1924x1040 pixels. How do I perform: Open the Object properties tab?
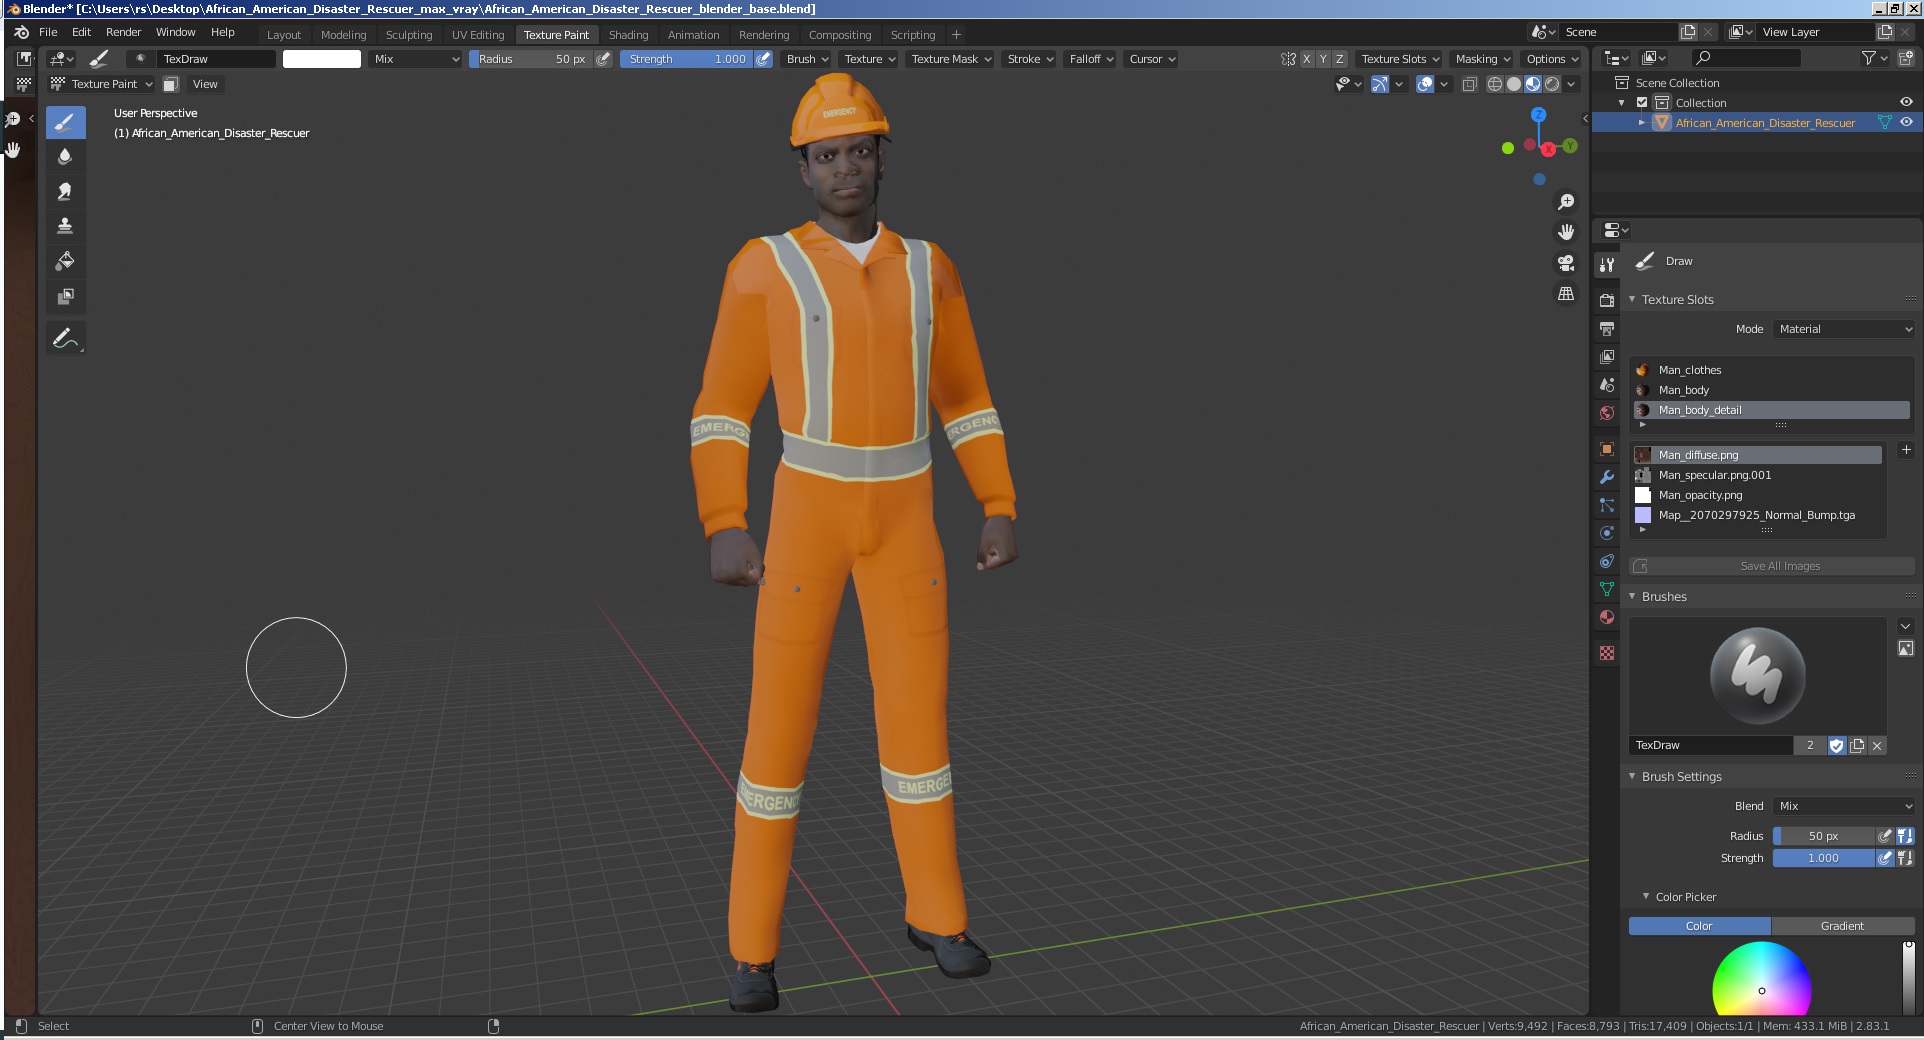pyautogui.click(x=1607, y=449)
